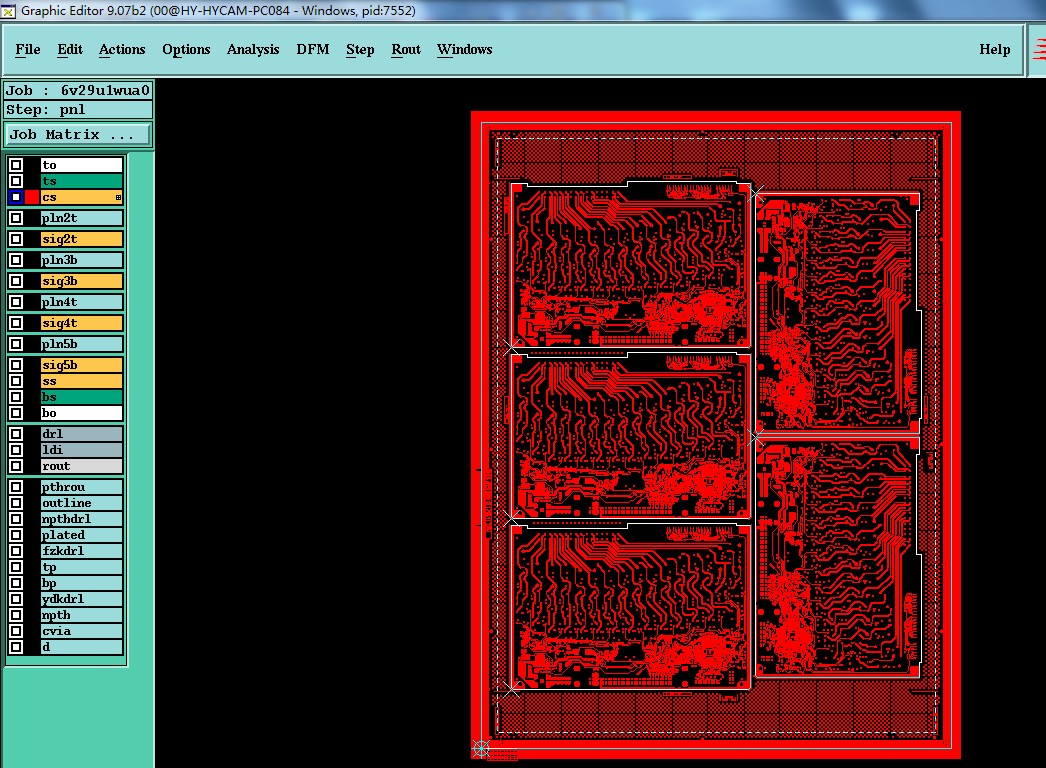The height and width of the screenshot is (768, 1046).
Task: Click the Job Matrix ... button
Action: coord(78,134)
